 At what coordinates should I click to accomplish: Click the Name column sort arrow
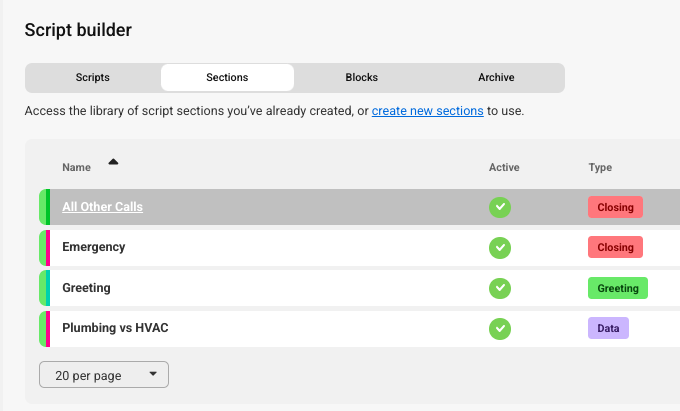[113, 162]
